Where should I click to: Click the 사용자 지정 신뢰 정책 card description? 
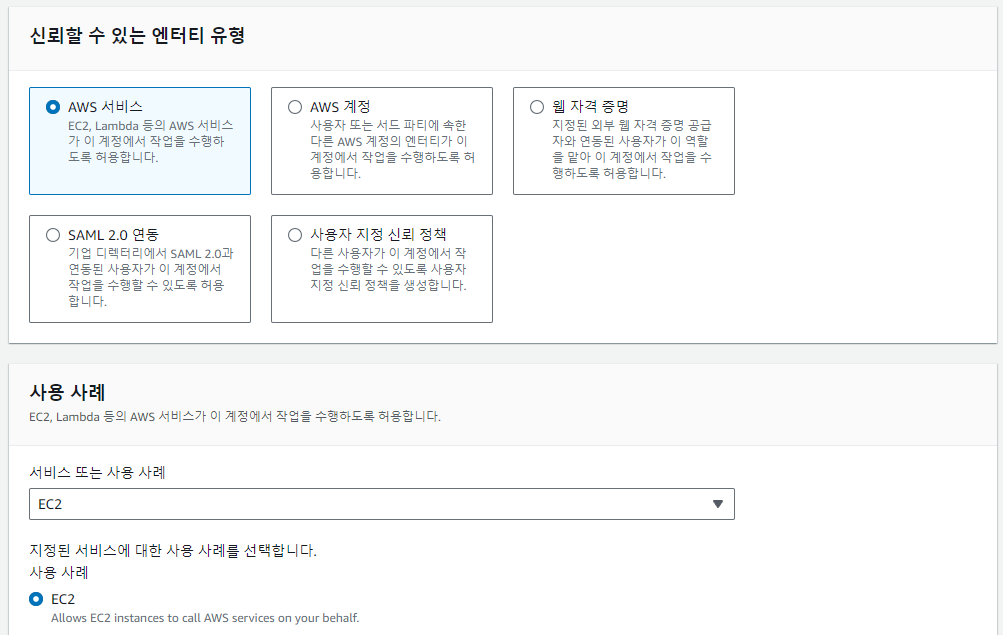388,269
